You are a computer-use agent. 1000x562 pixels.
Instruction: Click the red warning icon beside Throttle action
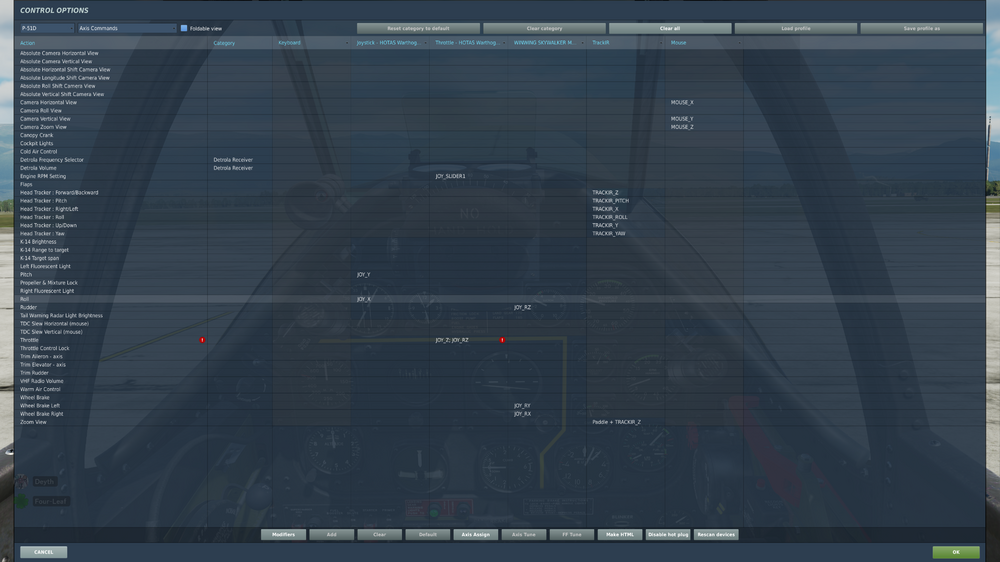(202, 340)
